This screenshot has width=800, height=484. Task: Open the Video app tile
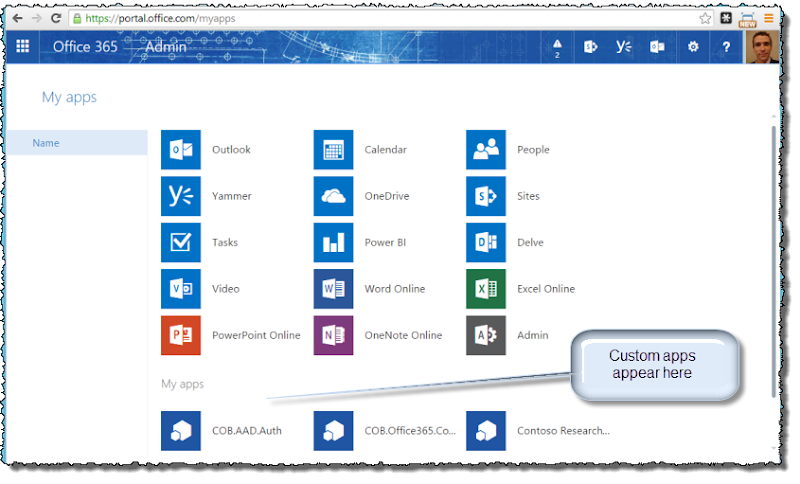tap(181, 289)
